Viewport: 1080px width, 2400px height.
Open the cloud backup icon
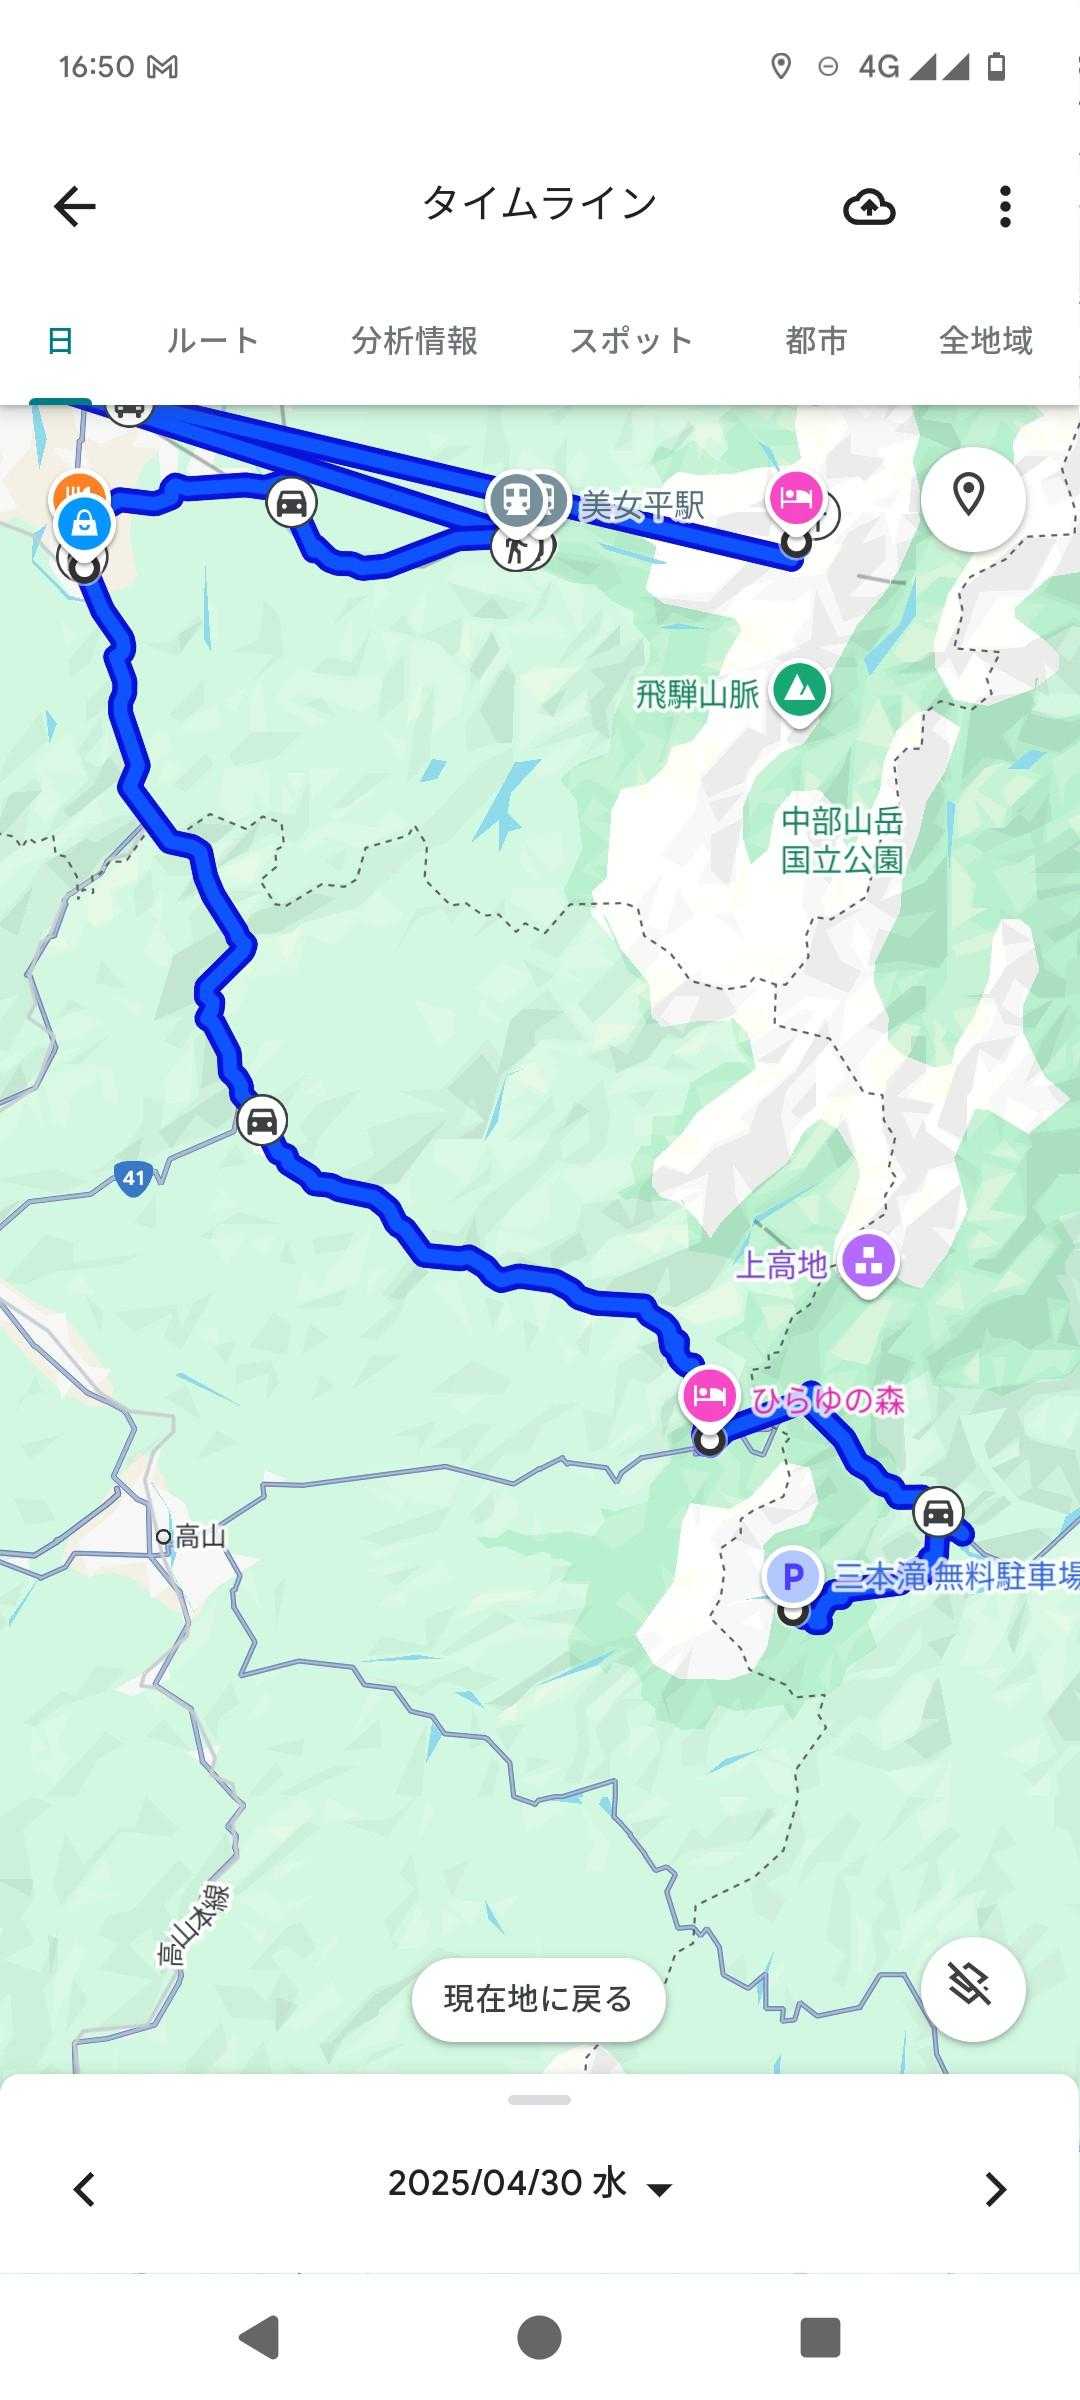869,207
